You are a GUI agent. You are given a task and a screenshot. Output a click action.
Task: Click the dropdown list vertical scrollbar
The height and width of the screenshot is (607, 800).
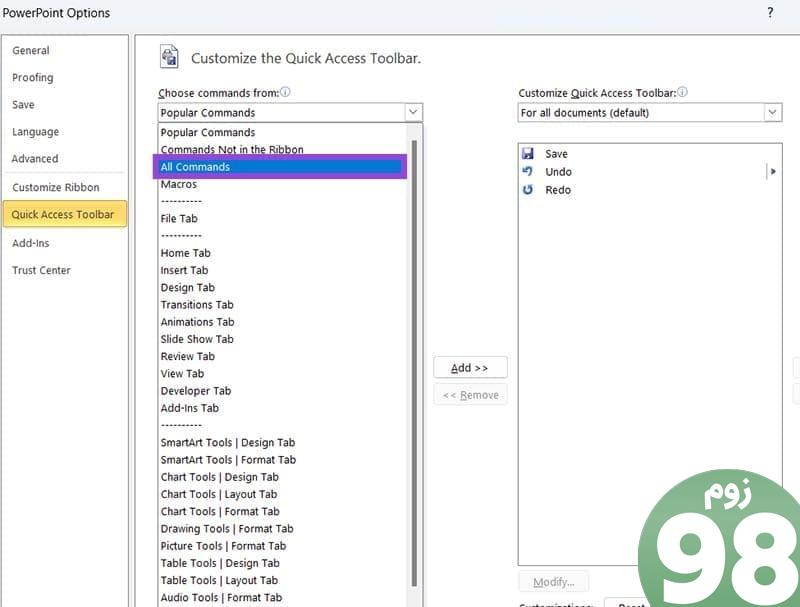(414, 363)
